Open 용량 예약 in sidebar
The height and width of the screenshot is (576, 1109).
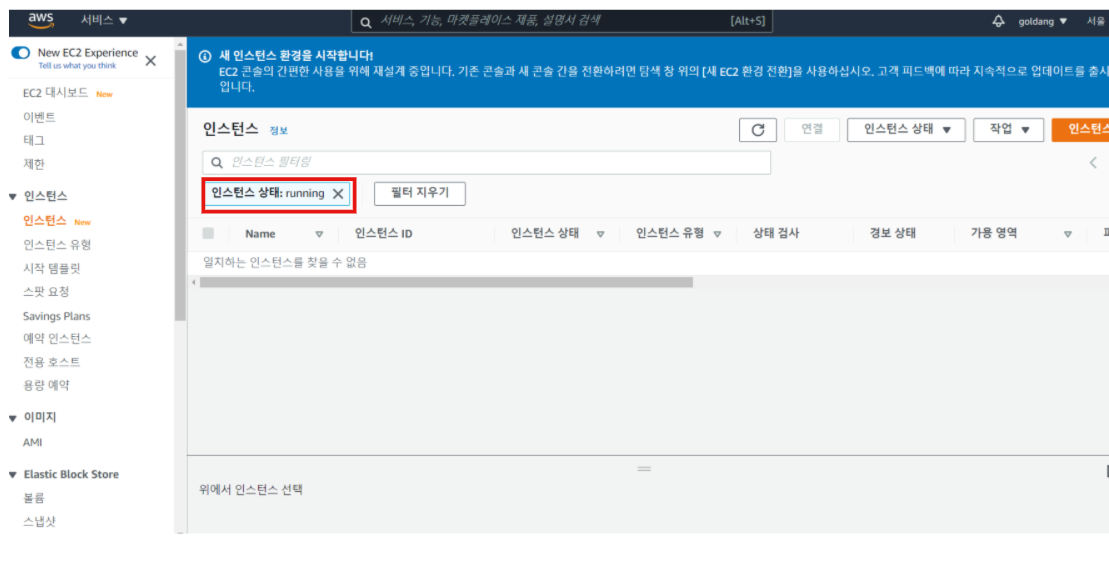coord(46,385)
